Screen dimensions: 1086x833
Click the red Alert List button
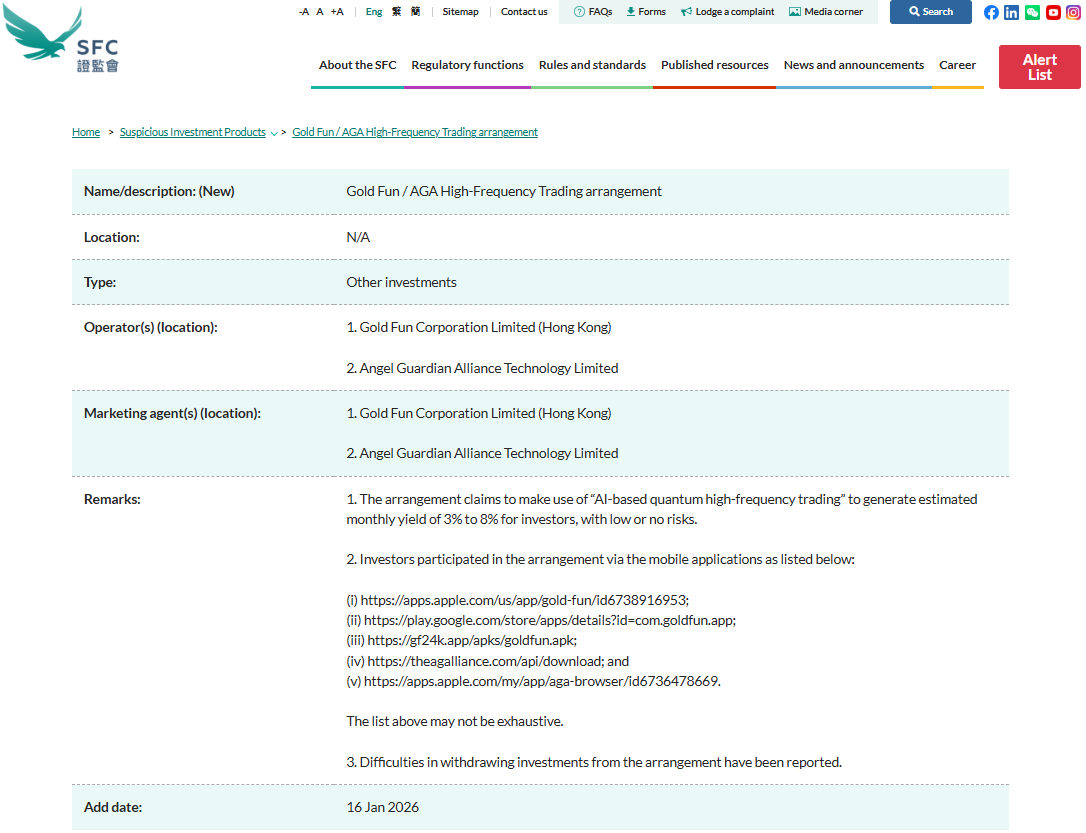[x=1039, y=67]
